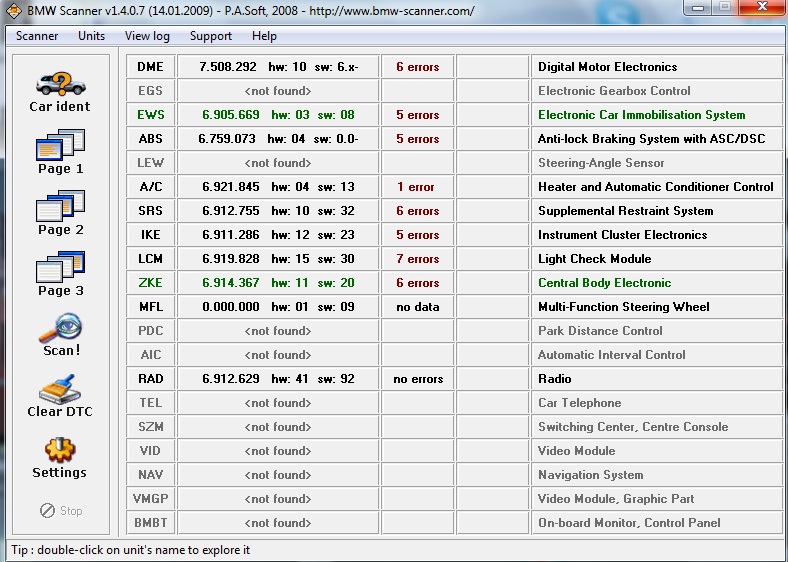Go to Page 3 icon

[x=60, y=269]
